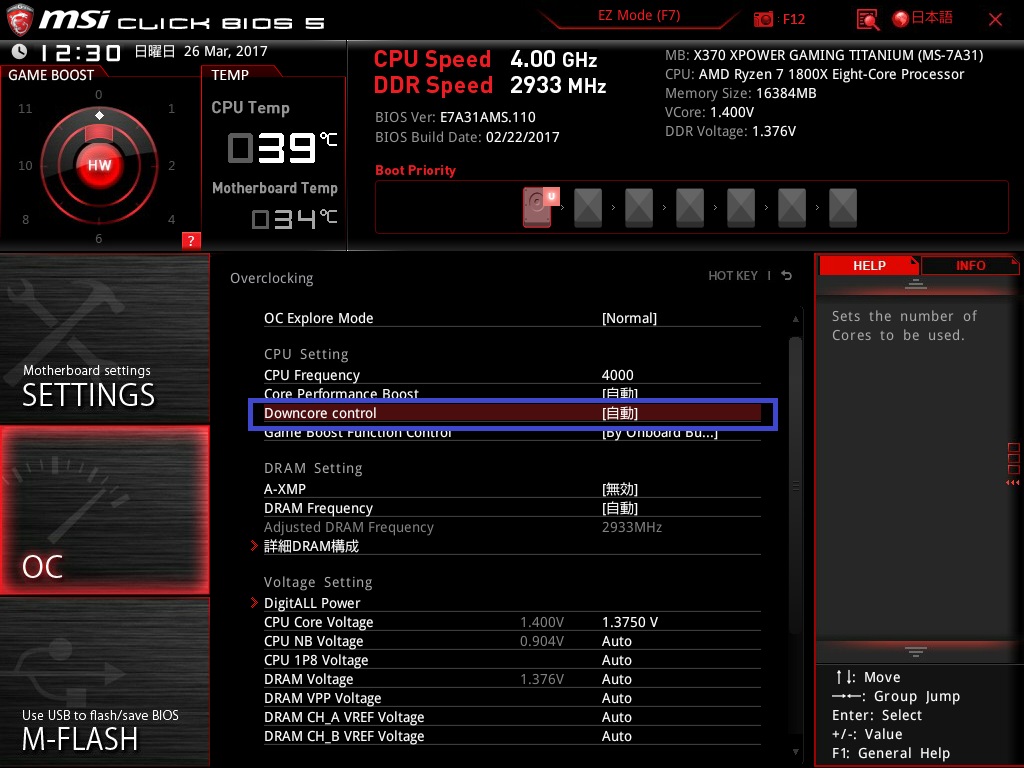The image size is (1024, 768).
Task: Open the OC overclocking section
Action: [x=104, y=510]
